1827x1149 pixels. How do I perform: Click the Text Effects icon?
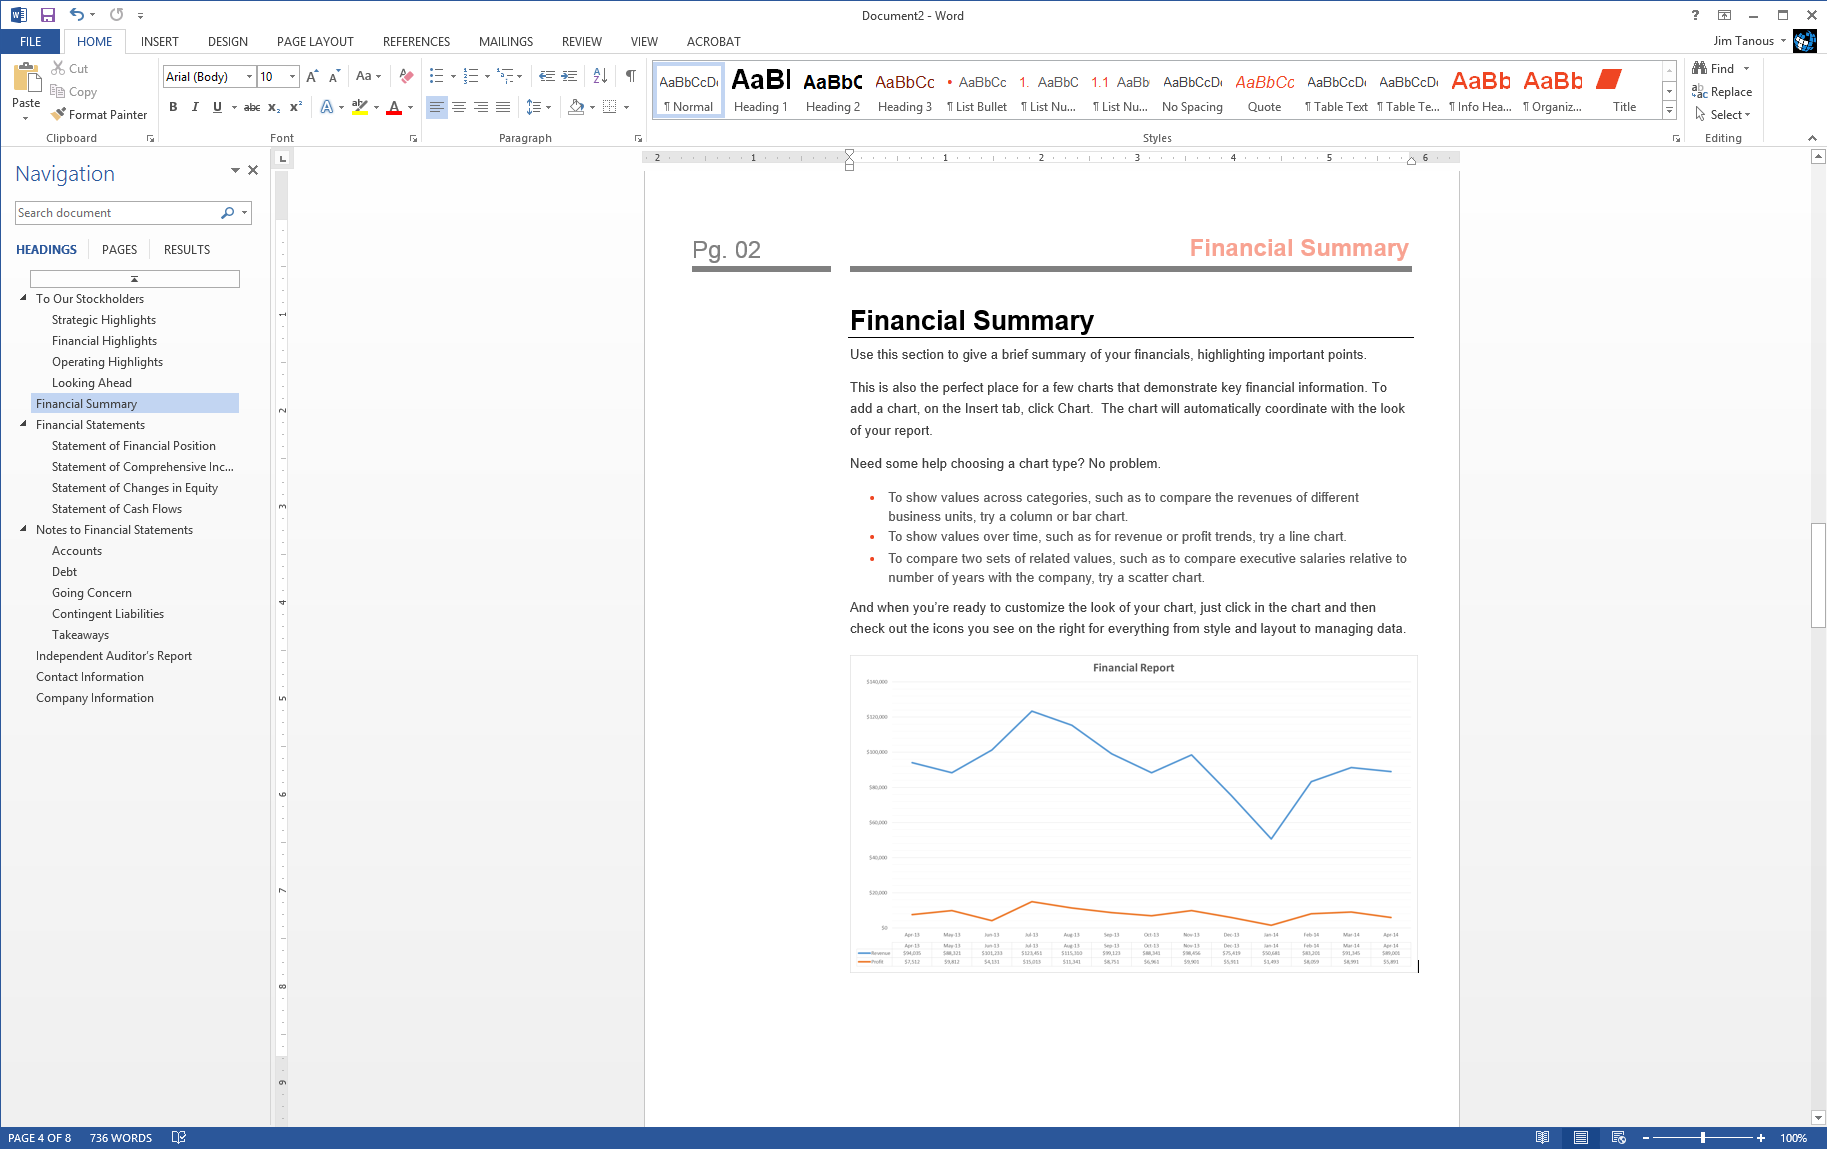pos(327,107)
